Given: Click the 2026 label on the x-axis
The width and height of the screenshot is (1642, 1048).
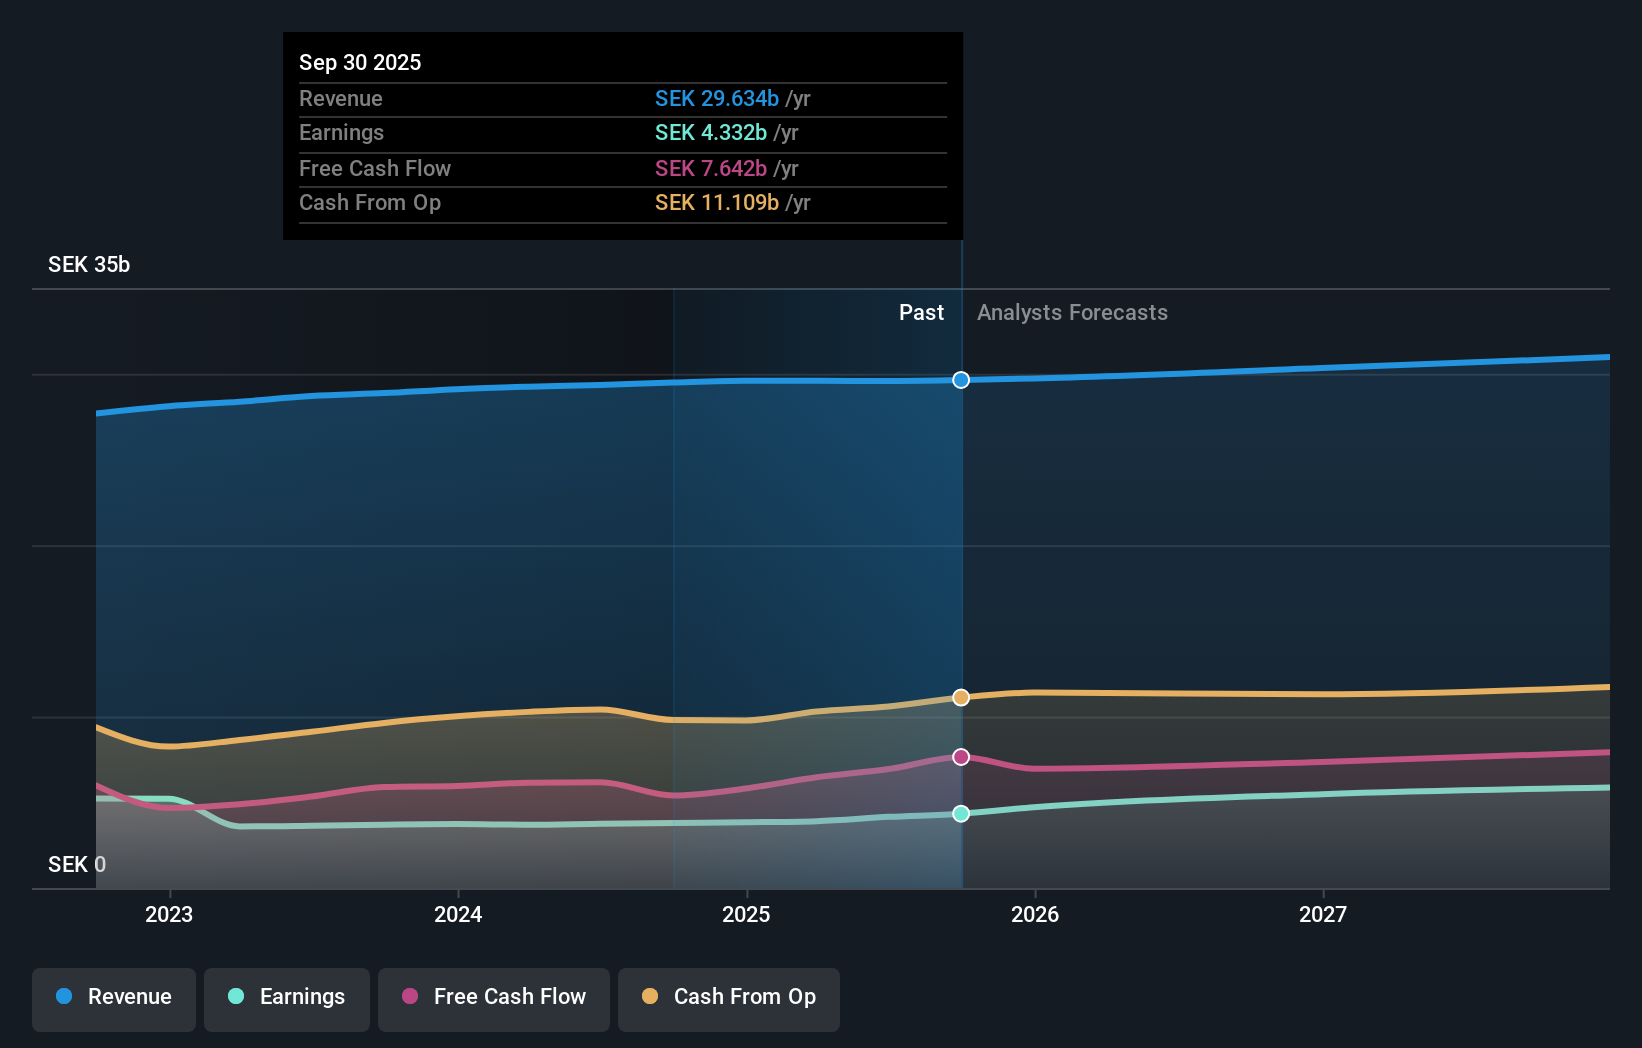Looking at the screenshot, I should click(1036, 914).
